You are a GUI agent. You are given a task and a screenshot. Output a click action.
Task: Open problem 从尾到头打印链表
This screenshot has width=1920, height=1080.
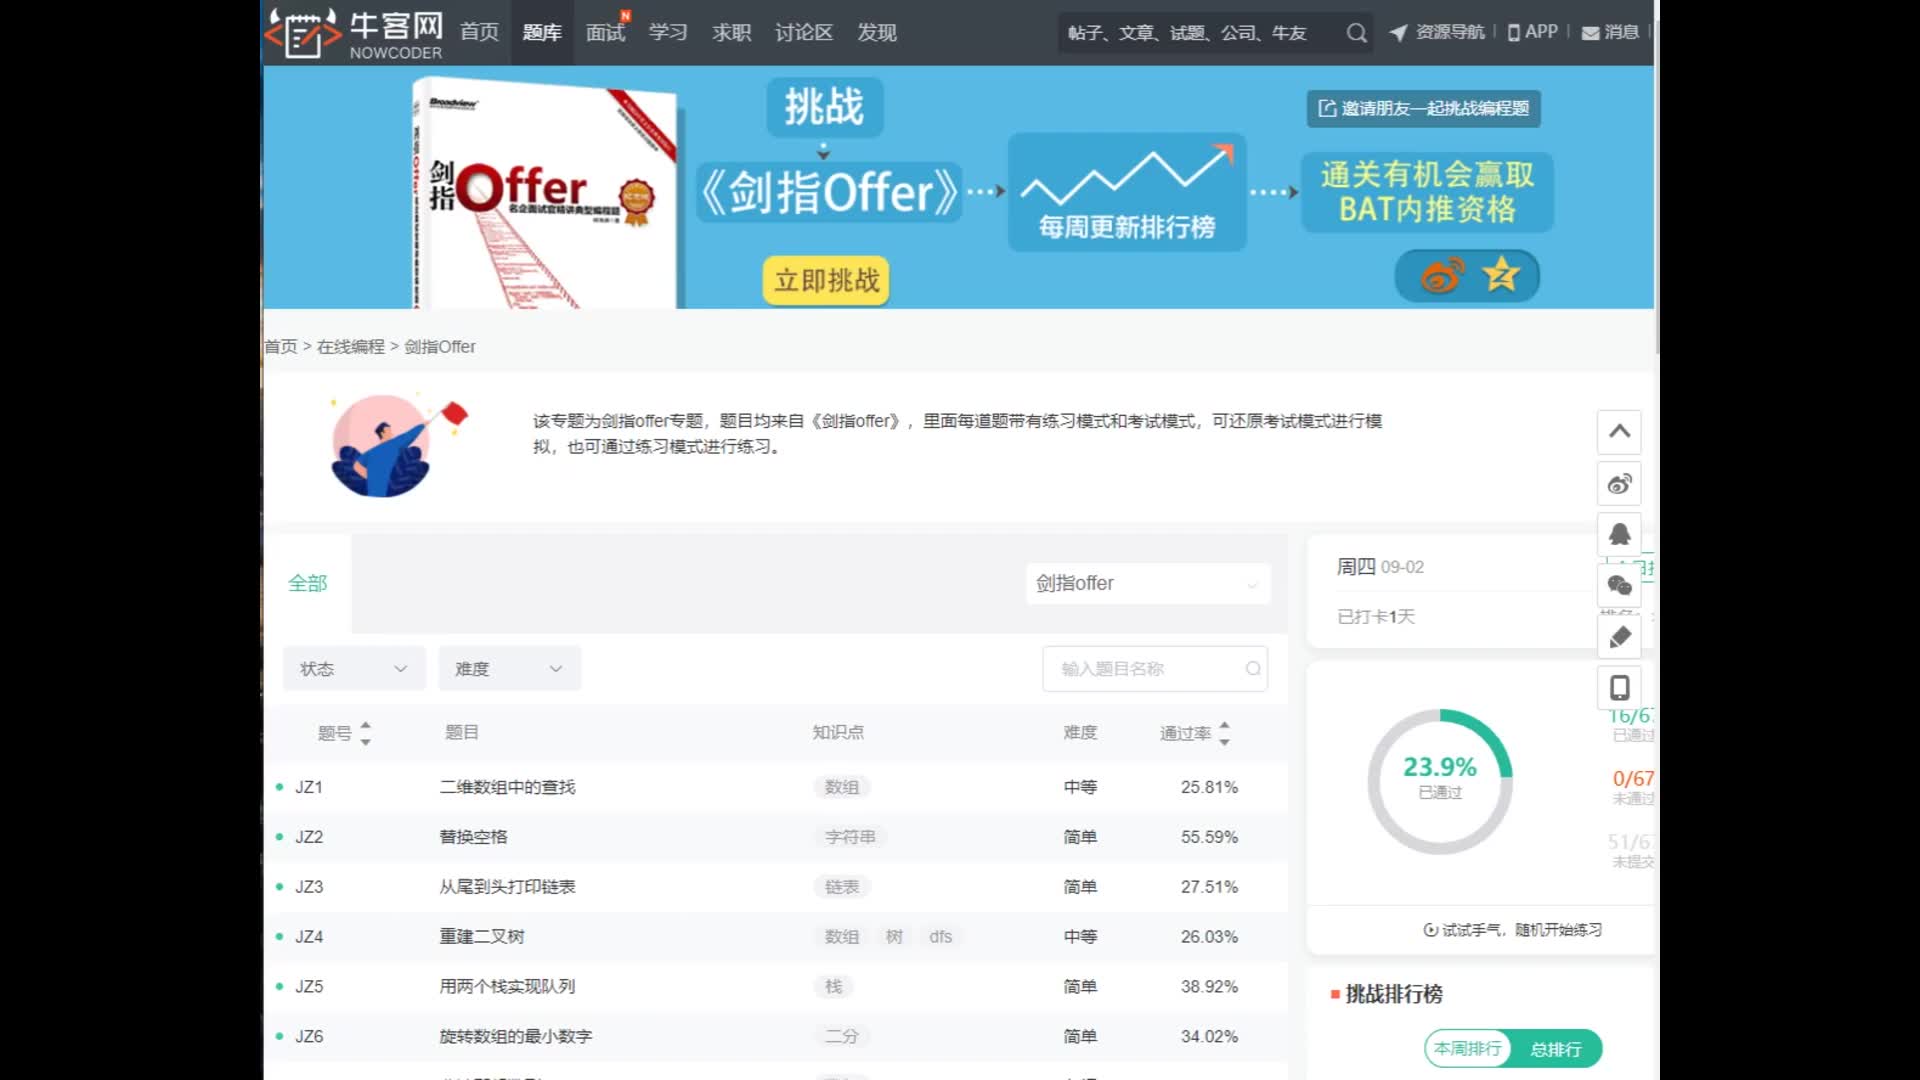click(507, 888)
